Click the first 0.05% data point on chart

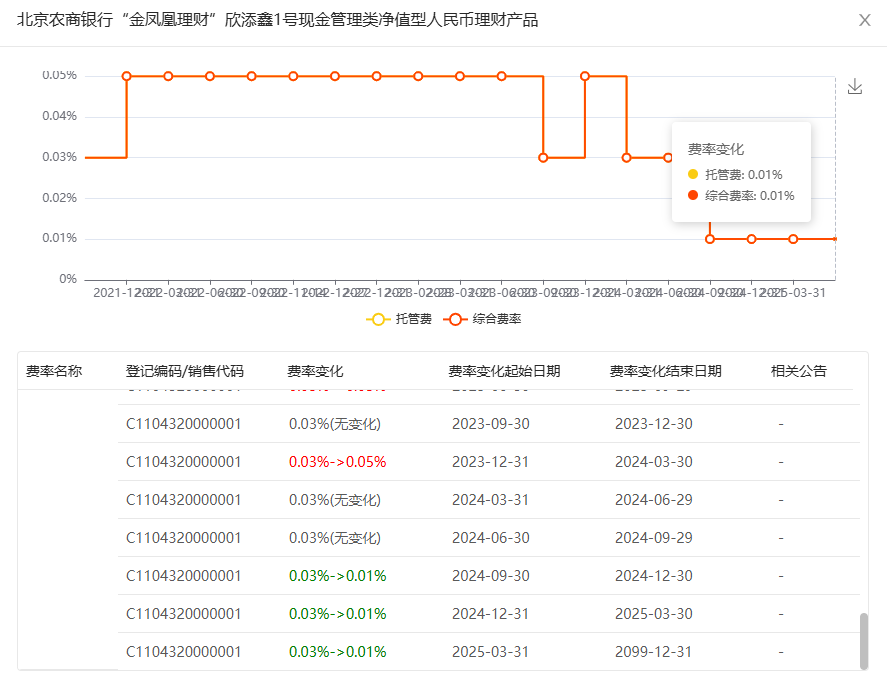click(x=127, y=76)
